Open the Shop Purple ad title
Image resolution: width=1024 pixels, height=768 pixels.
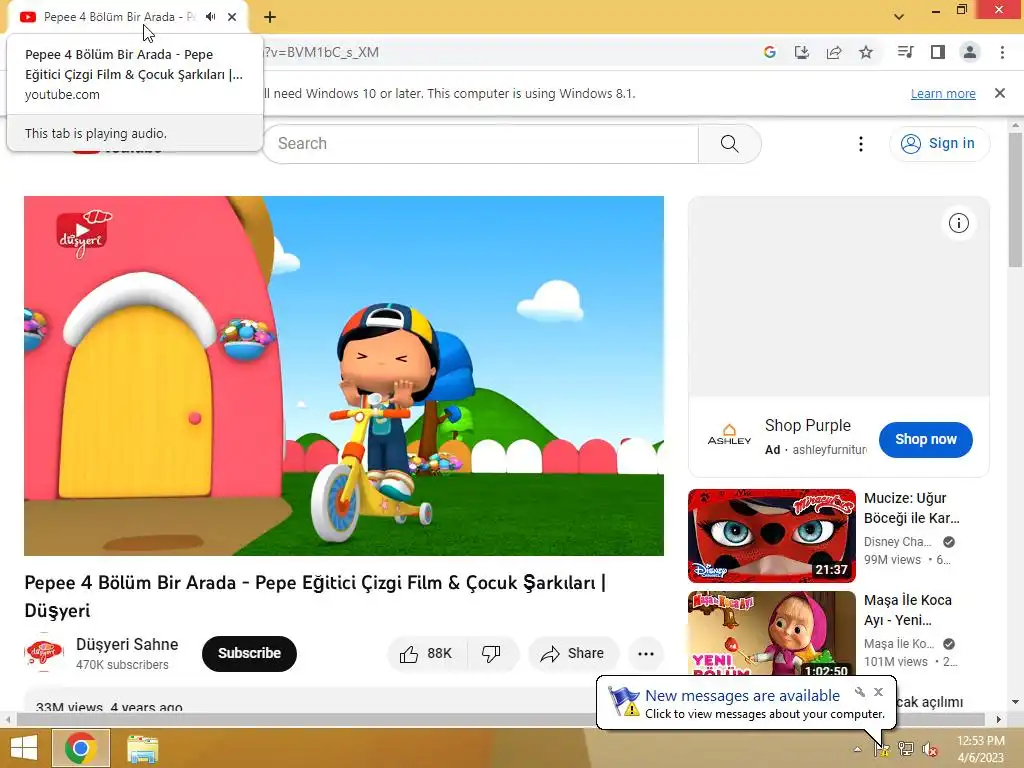coord(808,426)
